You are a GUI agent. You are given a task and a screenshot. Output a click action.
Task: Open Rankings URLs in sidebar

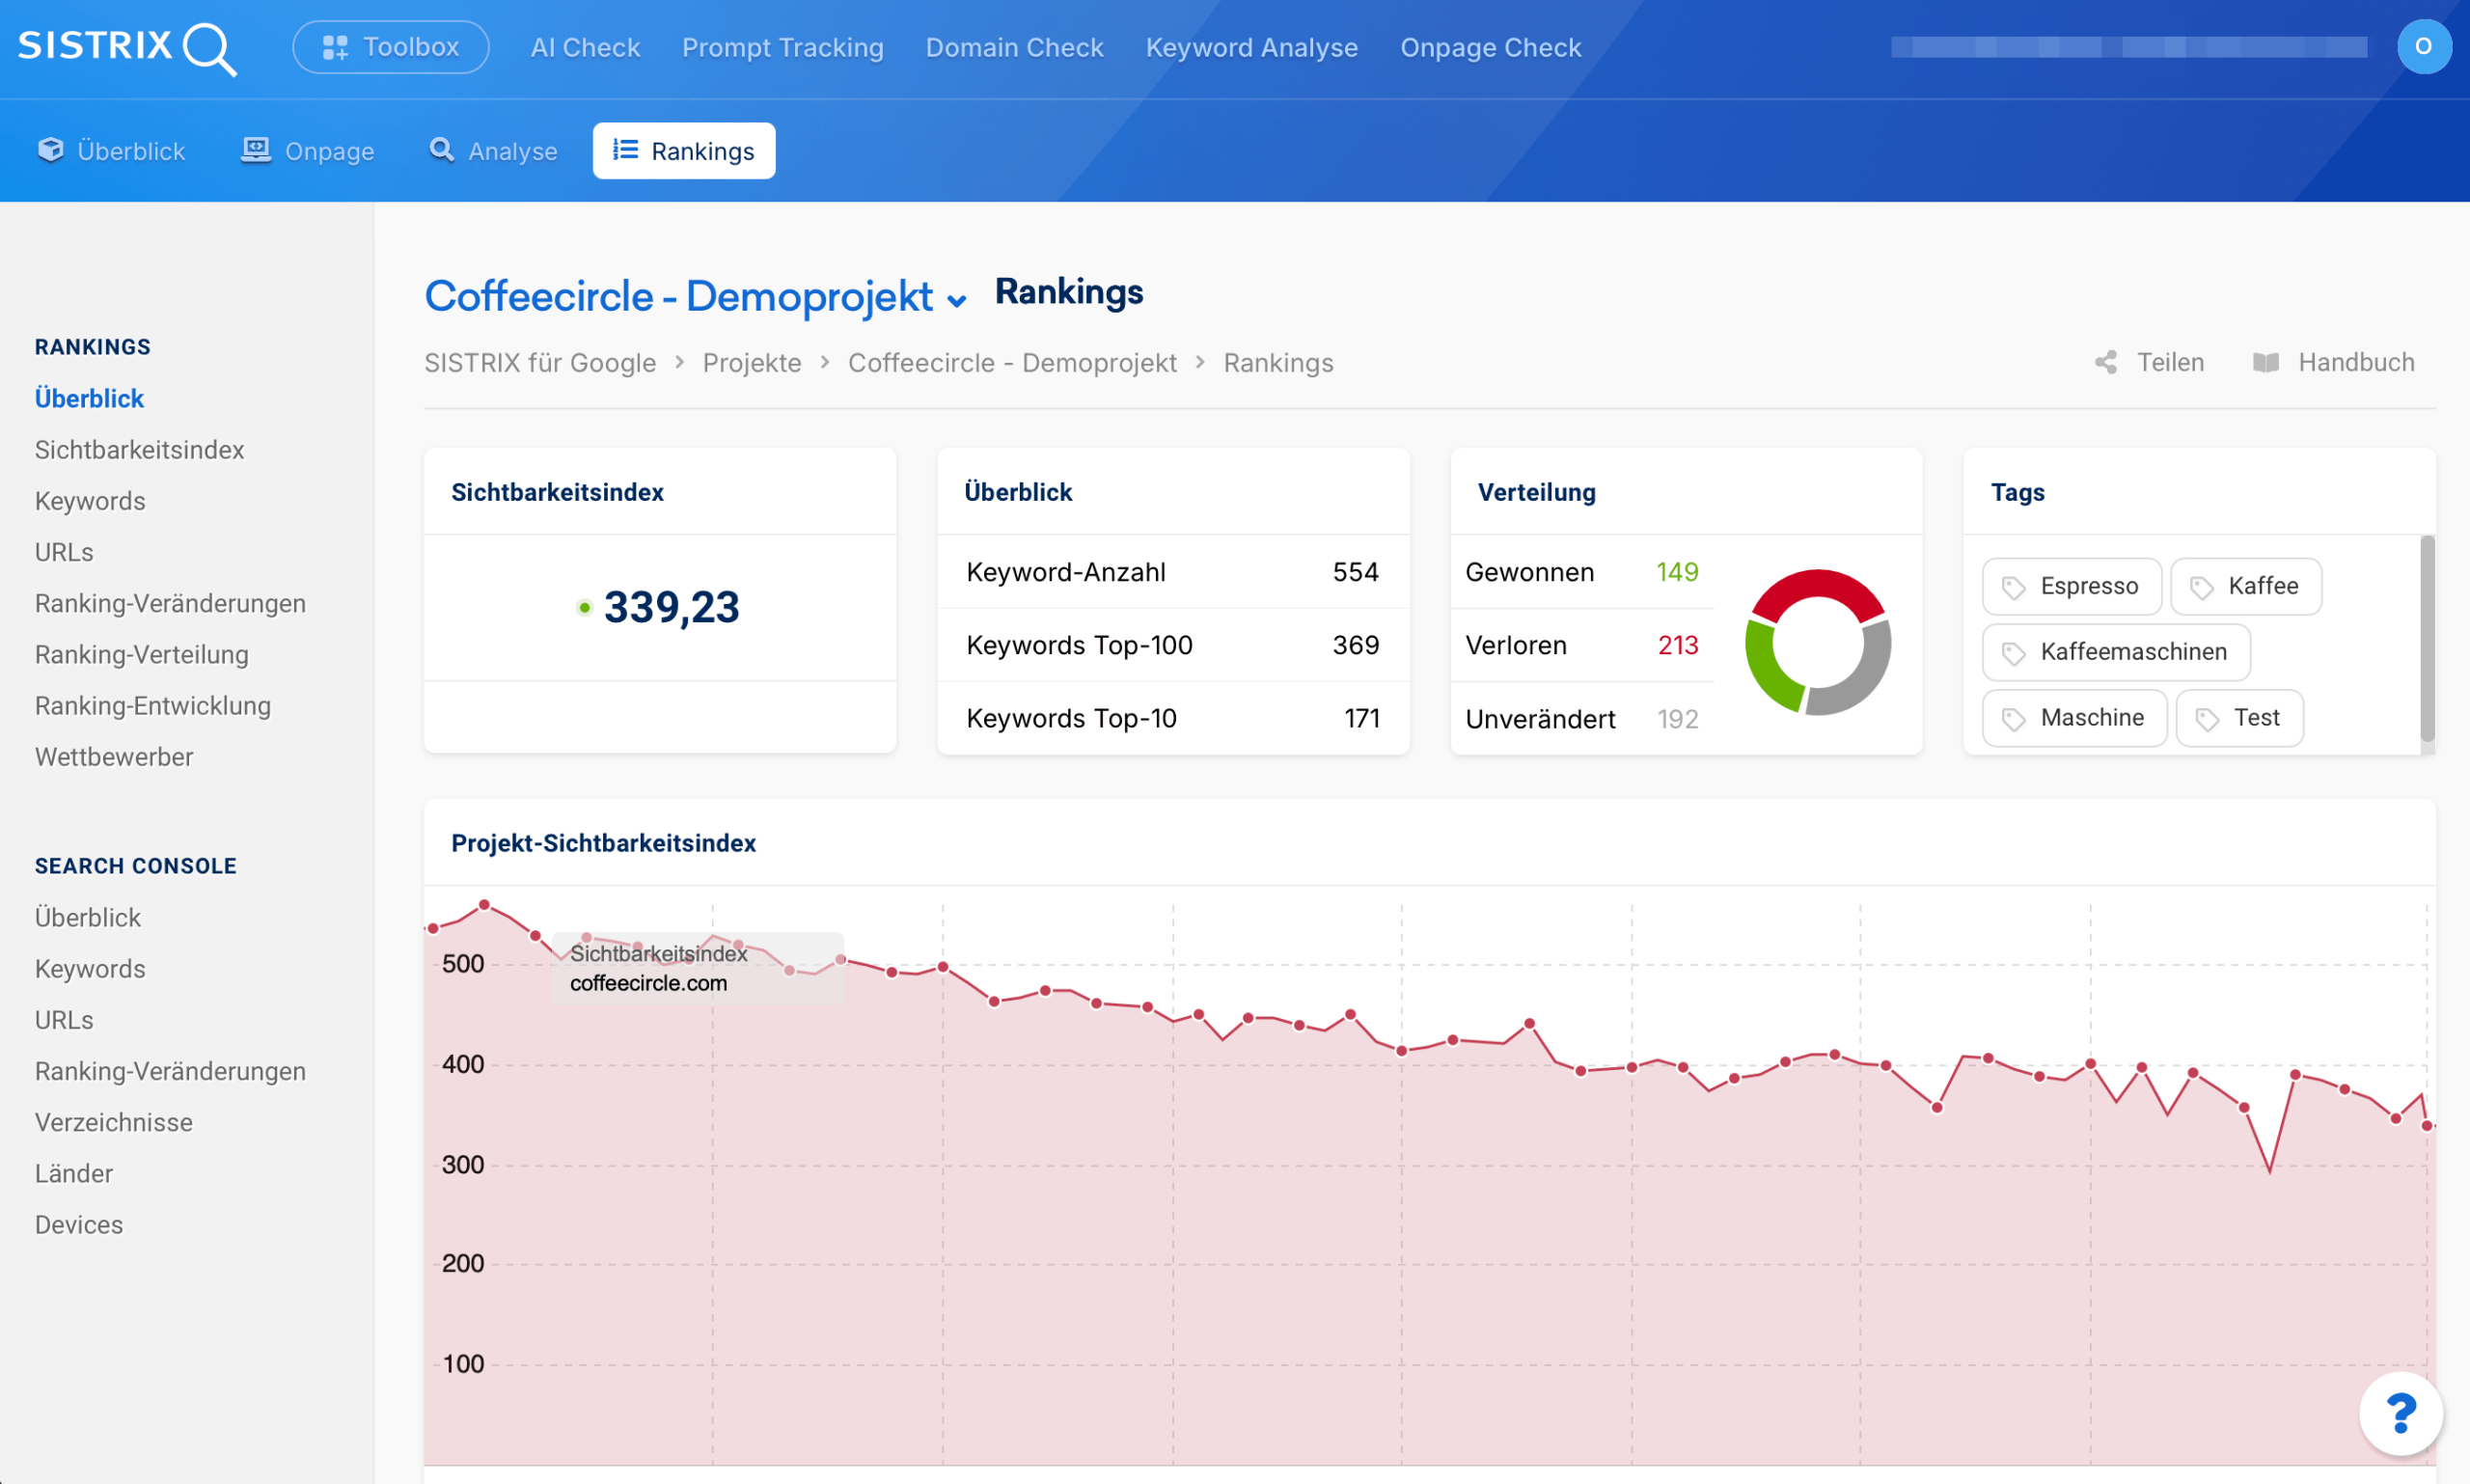[64, 552]
